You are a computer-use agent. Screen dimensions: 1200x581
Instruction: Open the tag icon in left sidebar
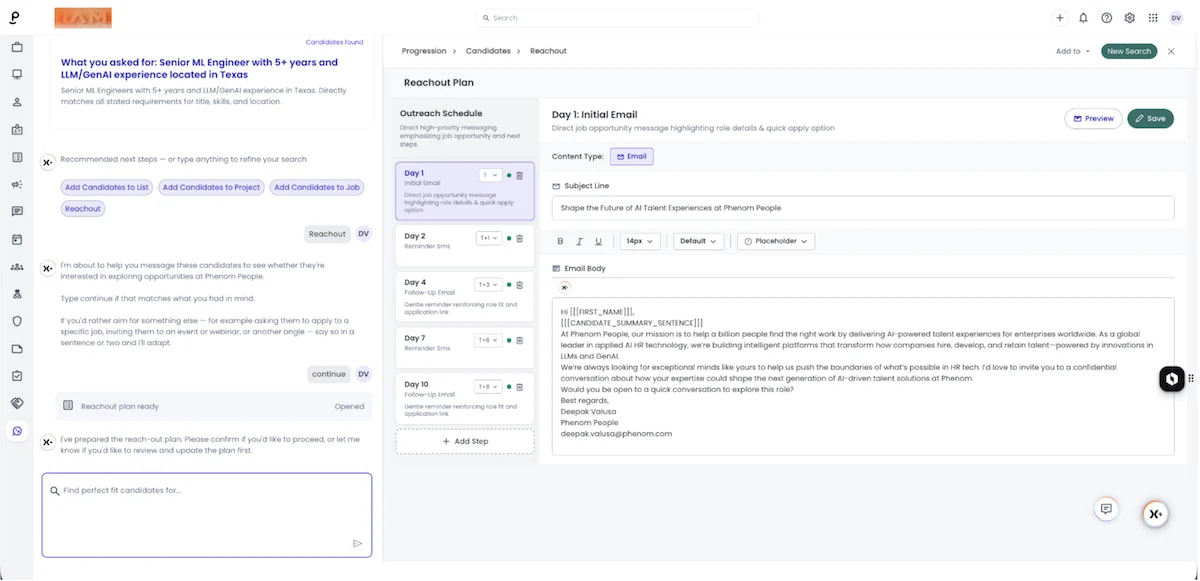coord(17,403)
